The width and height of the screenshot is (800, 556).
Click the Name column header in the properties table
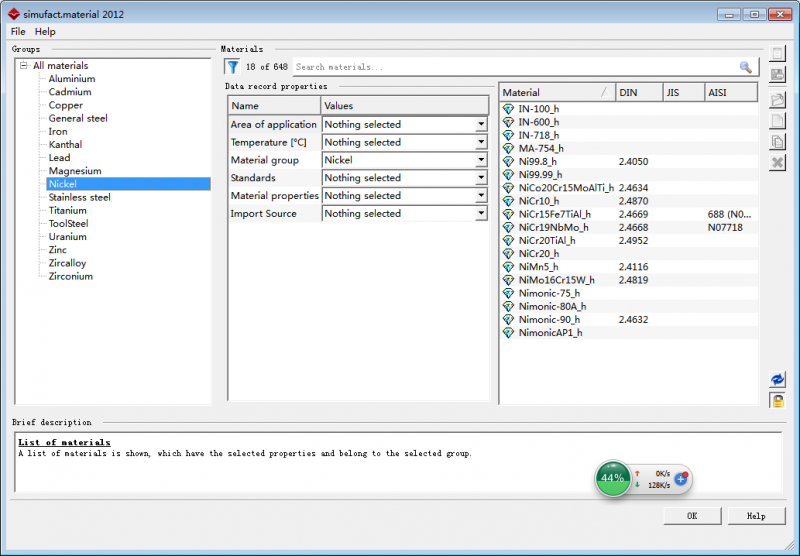274,106
